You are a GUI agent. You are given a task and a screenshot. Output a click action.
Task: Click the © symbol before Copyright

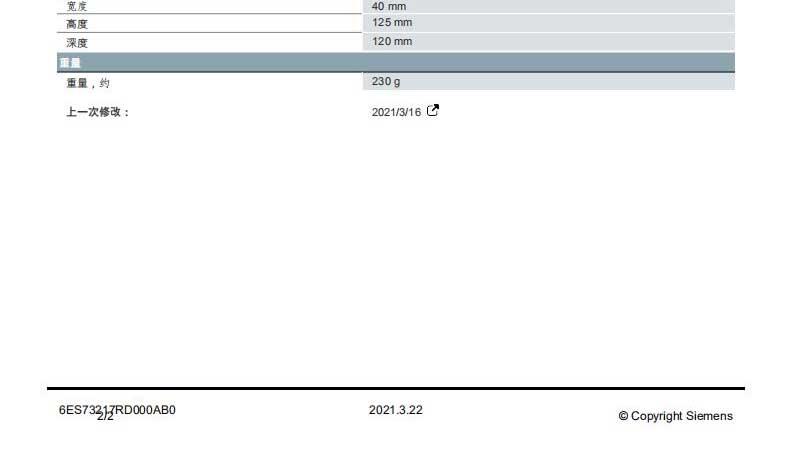coord(623,416)
